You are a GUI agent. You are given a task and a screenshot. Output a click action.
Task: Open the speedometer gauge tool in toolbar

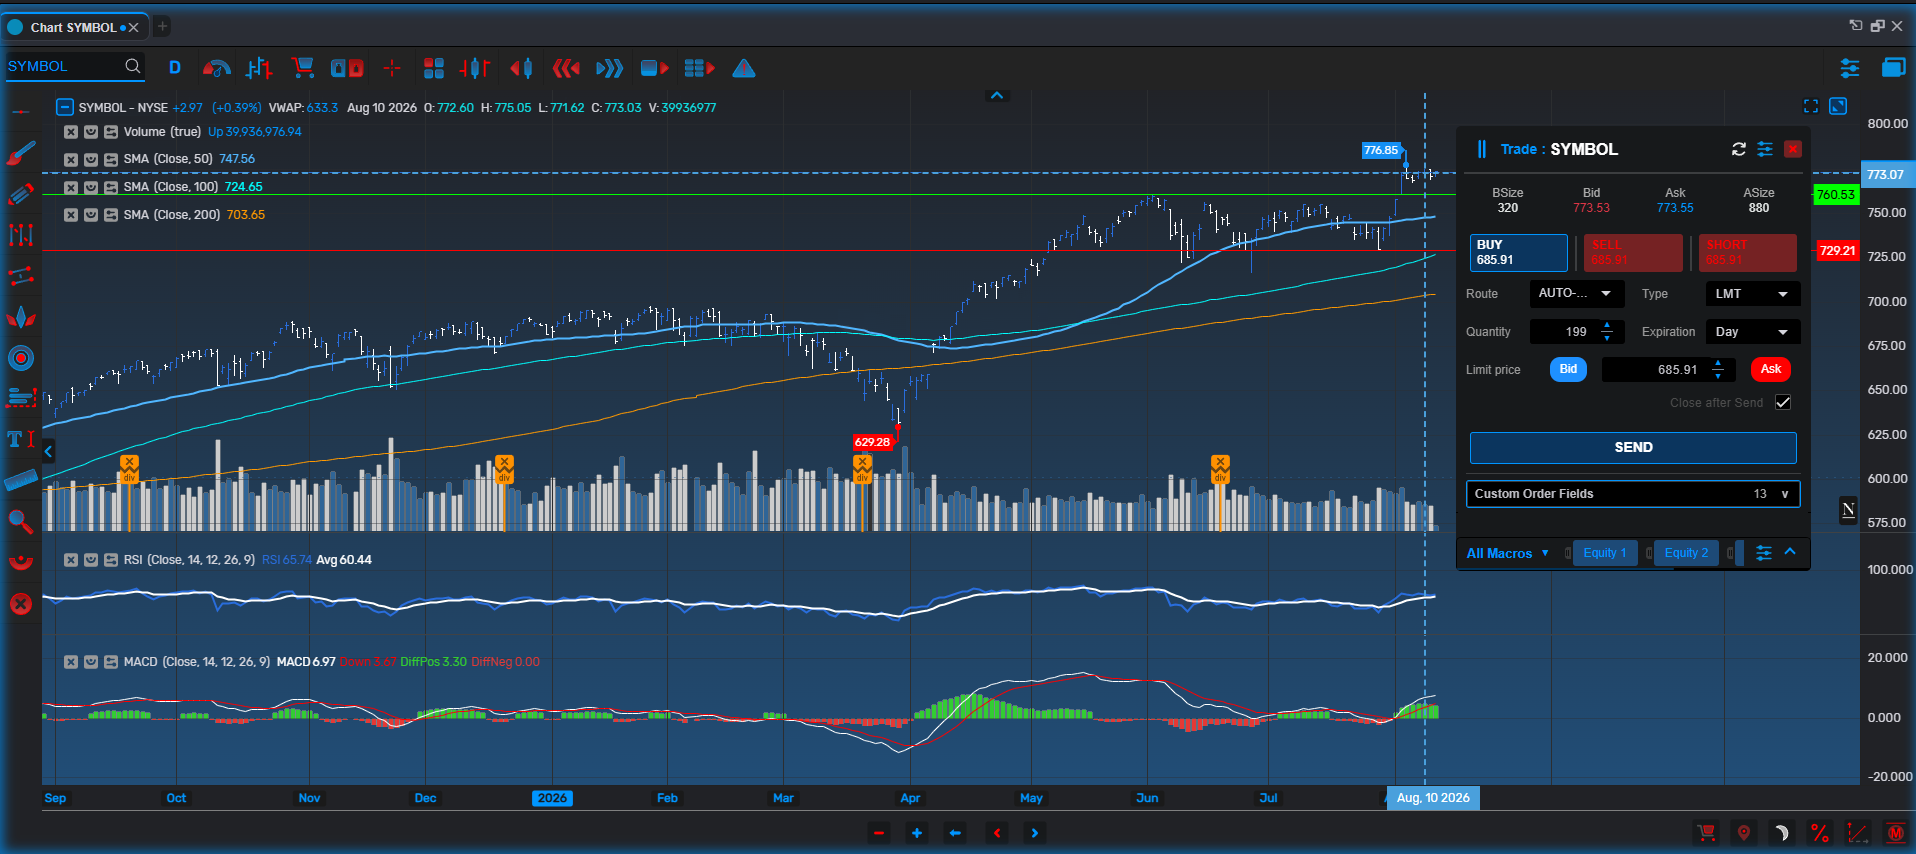[x=216, y=68]
